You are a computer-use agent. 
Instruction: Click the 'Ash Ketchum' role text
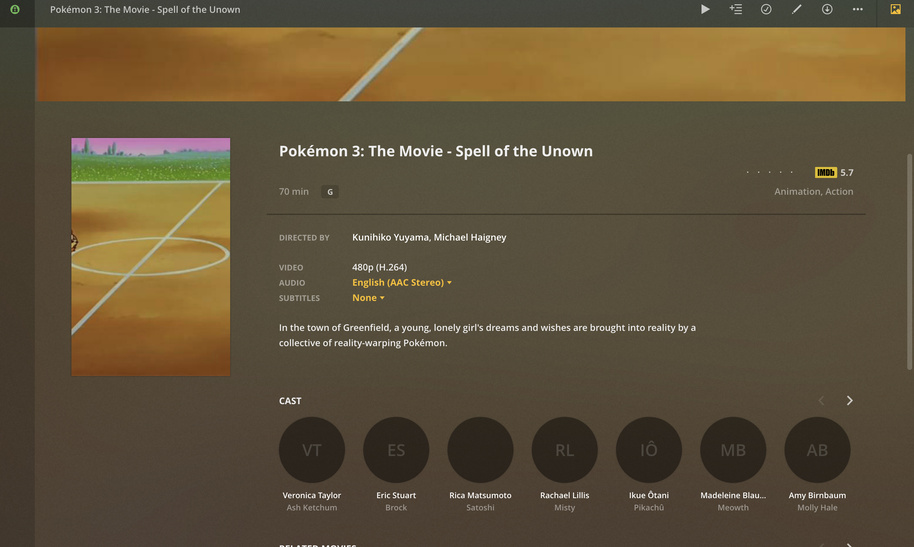[312, 508]
